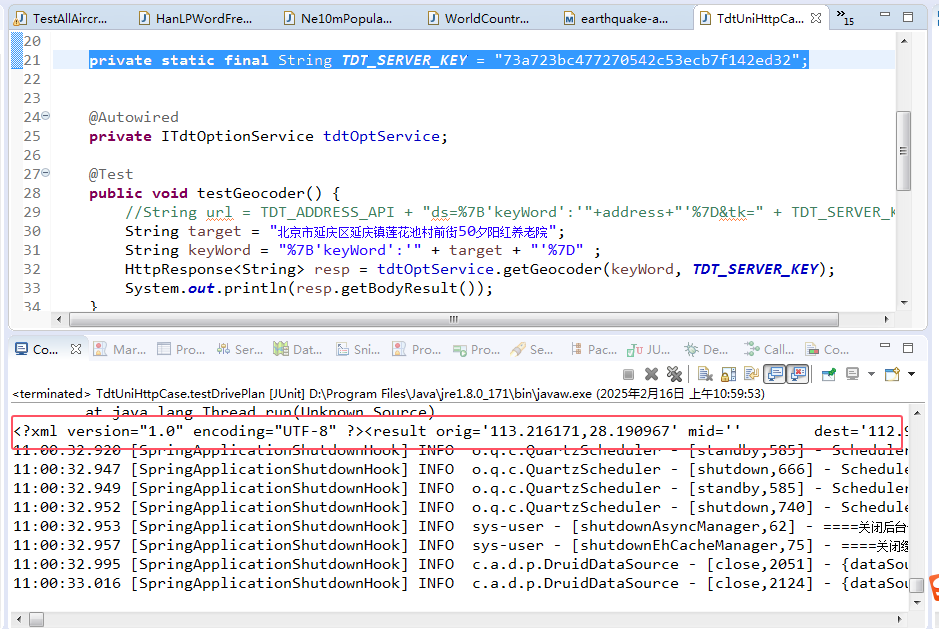Pin the console with the pin icon
This screenshot has width=939, height=629.
[x=829, y=374]
